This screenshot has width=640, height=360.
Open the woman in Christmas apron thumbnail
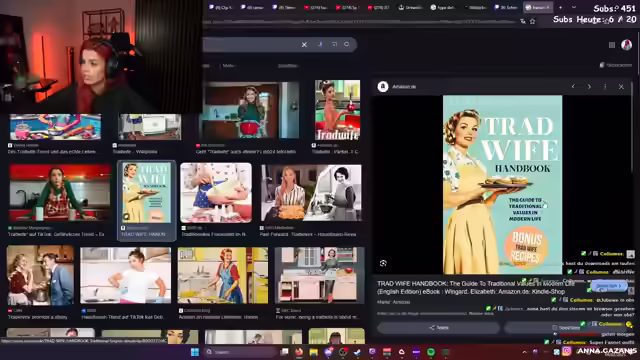[60, 193]
